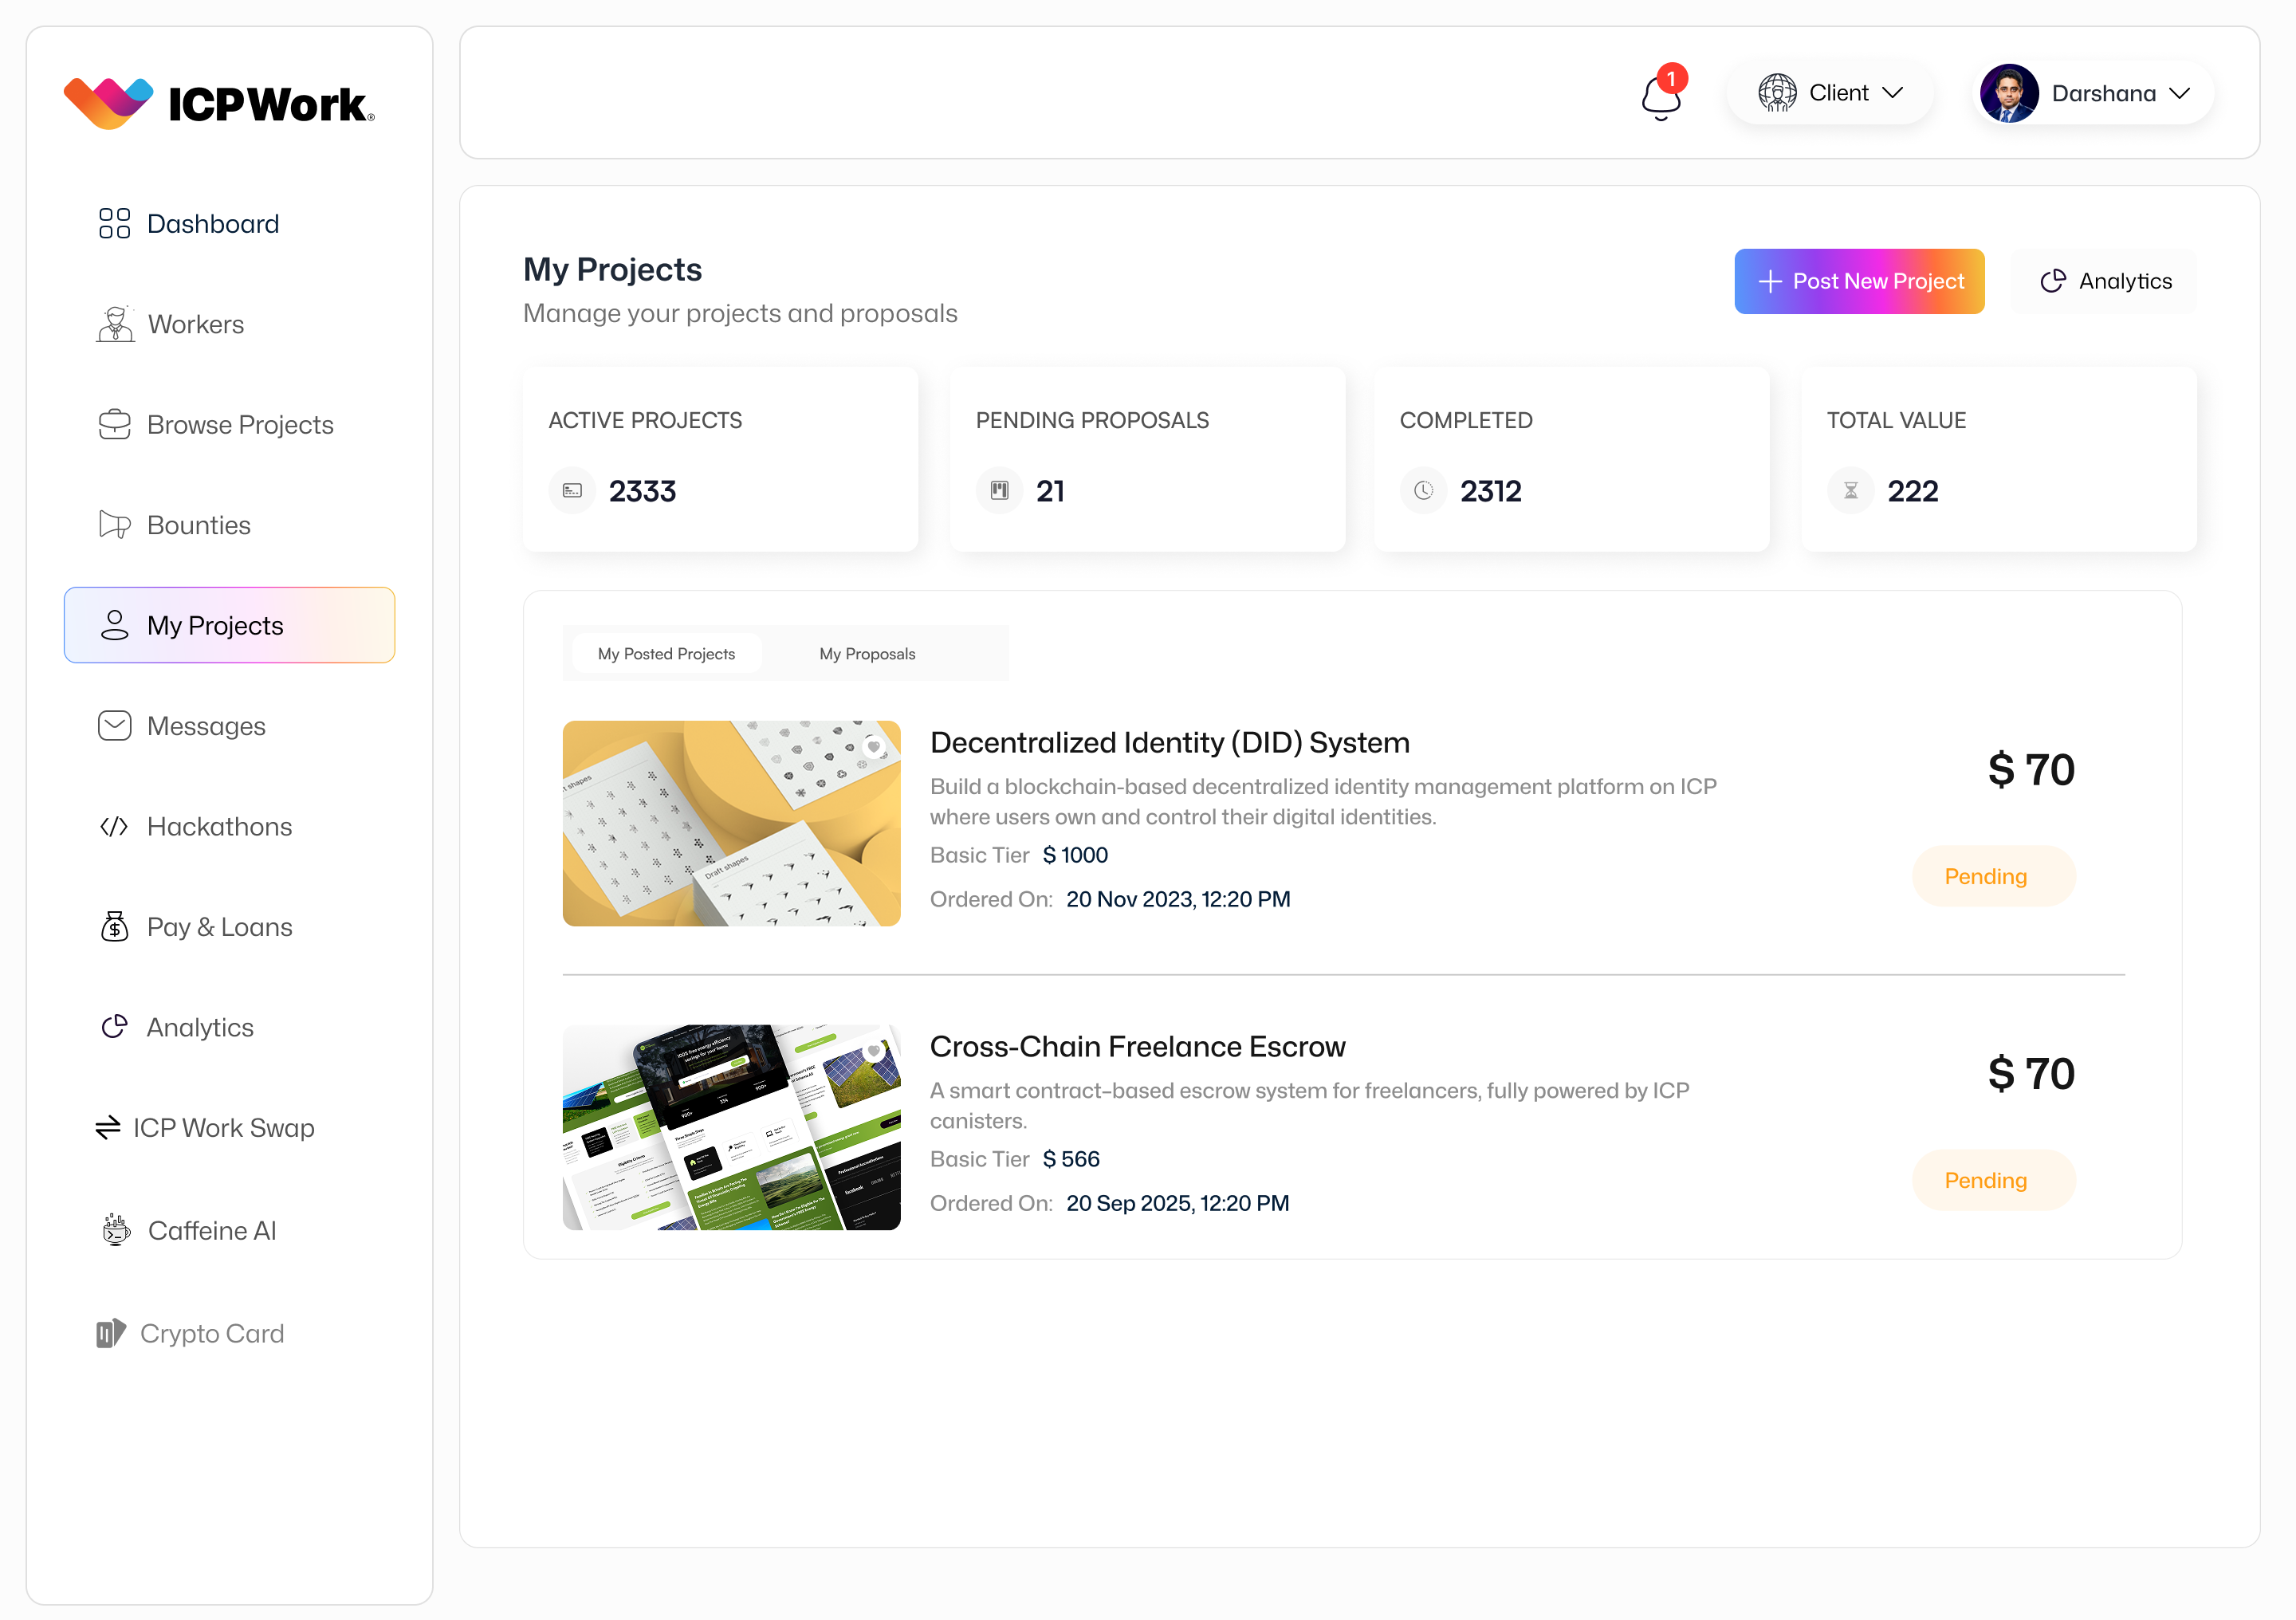The image size is (2296, 1620).
Task: Click the Hackathons code icon
Action: click(x=114, y=826)
